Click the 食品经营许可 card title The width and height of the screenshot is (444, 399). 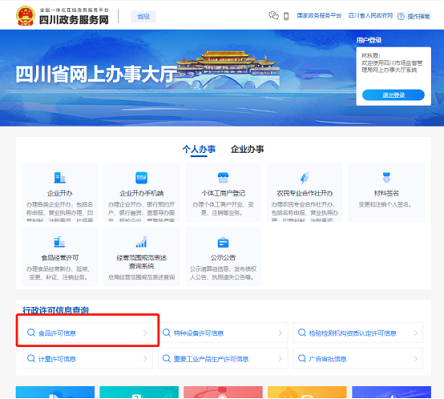pos(60,258)
